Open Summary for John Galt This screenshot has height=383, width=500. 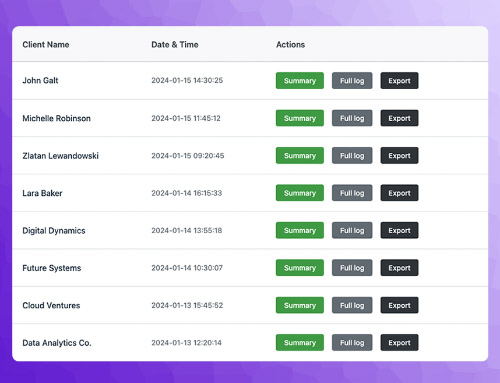(x=300, y=81)
